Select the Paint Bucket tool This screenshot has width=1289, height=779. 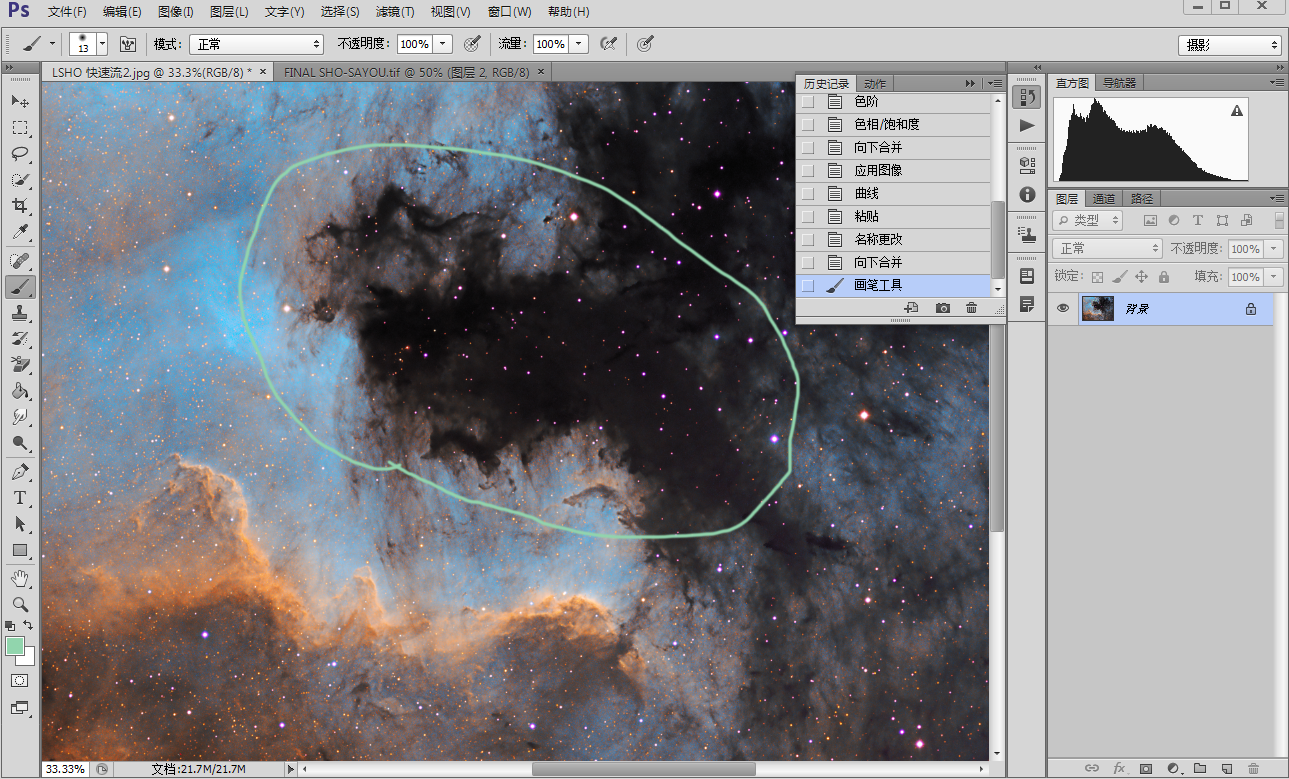tap(20, 391)
